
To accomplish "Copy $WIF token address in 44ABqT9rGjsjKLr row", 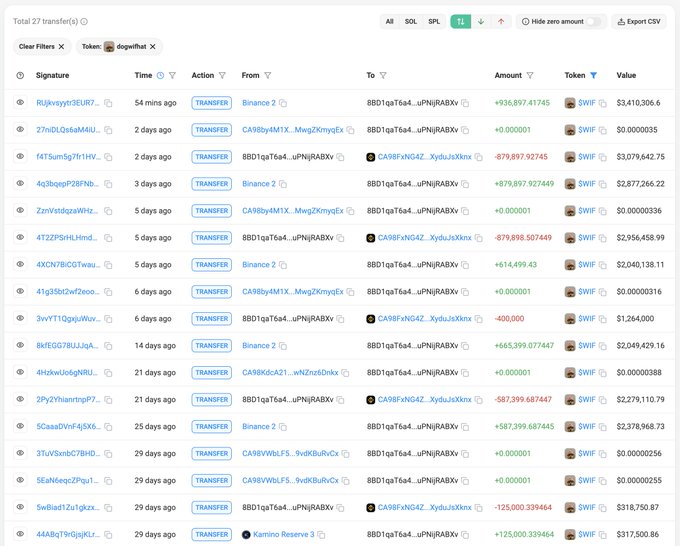I will (602, 535).
